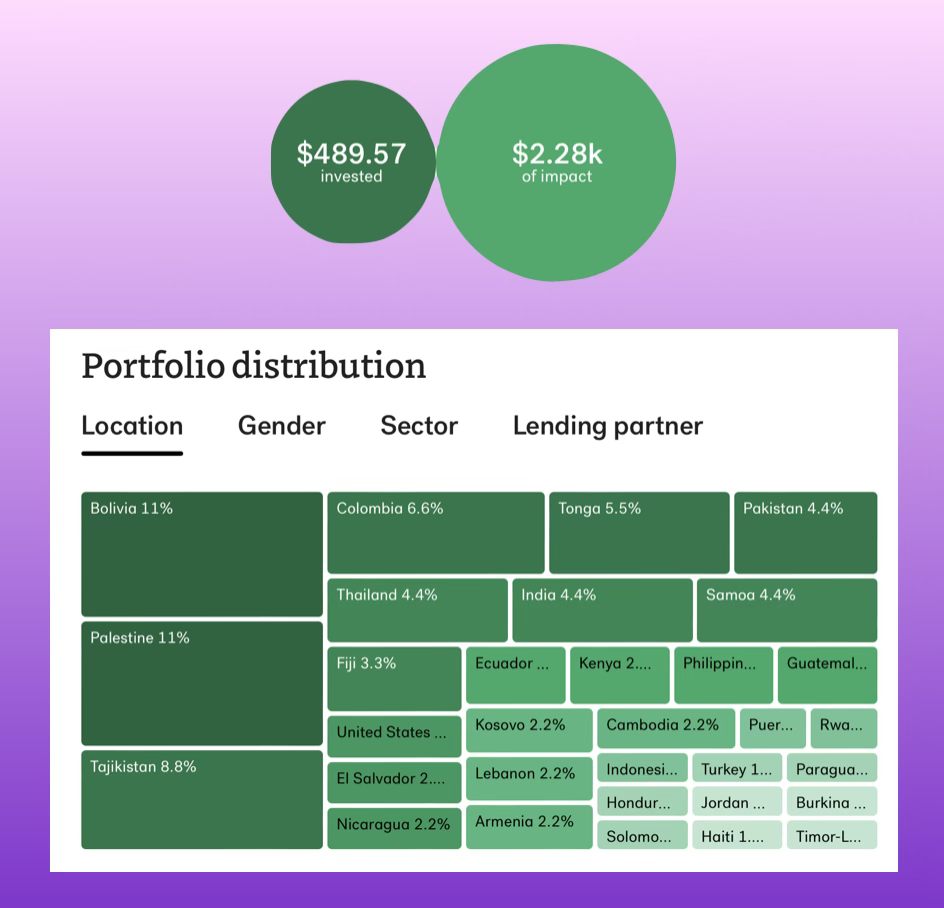Choose the Pakistan 4.4% tile
This screenshot has height=908, width=944.
806,533
